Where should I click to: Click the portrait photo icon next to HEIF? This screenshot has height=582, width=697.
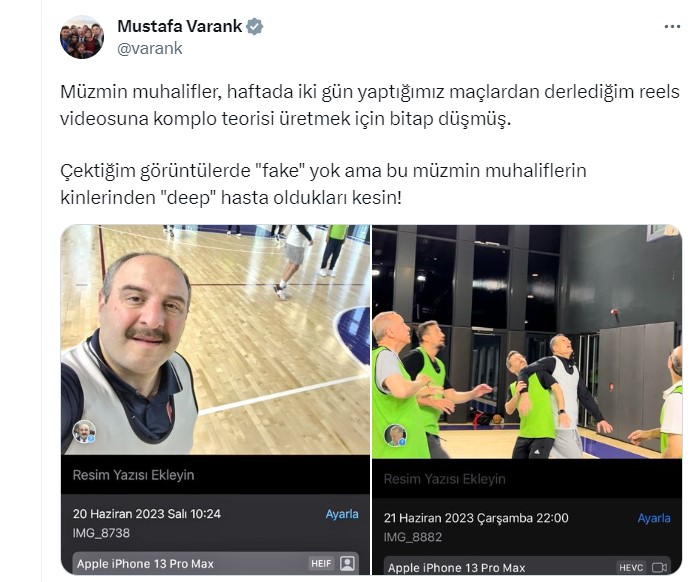coord(347,563)
